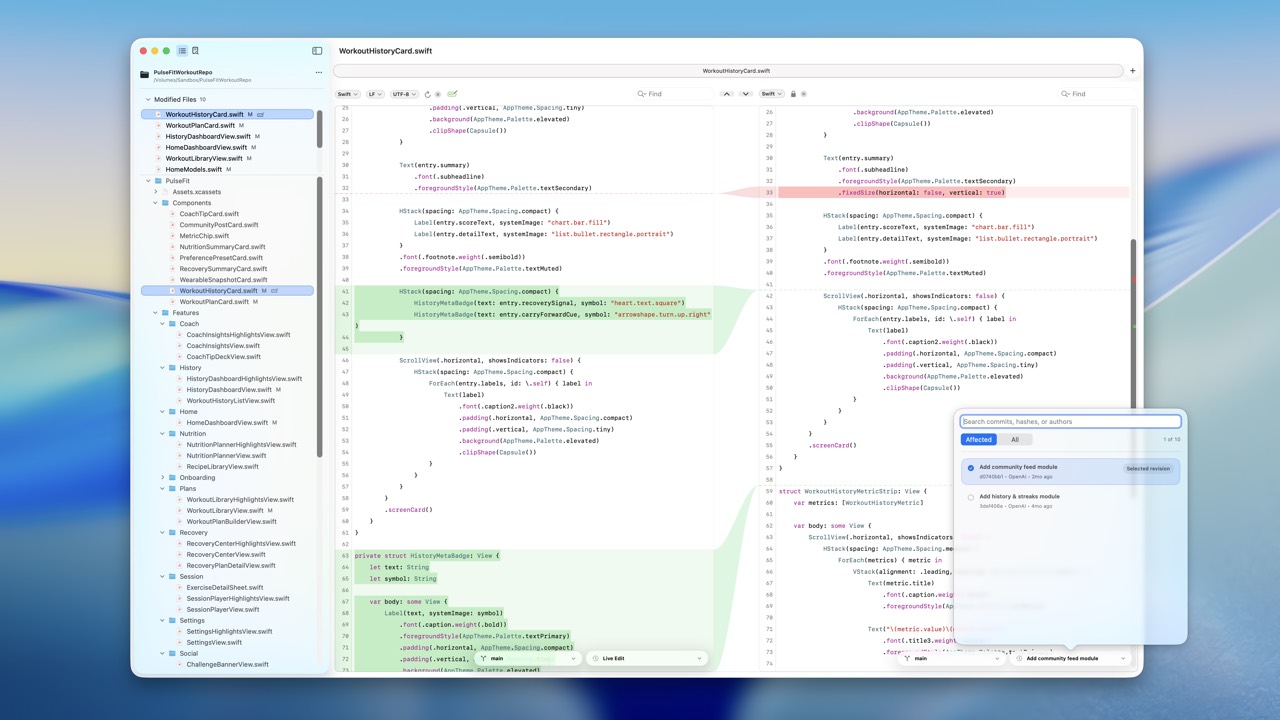This screenshot has height=720, width=1280.
Task: Click the sidebar file tree scrollbar
Action: click(320, 317)
